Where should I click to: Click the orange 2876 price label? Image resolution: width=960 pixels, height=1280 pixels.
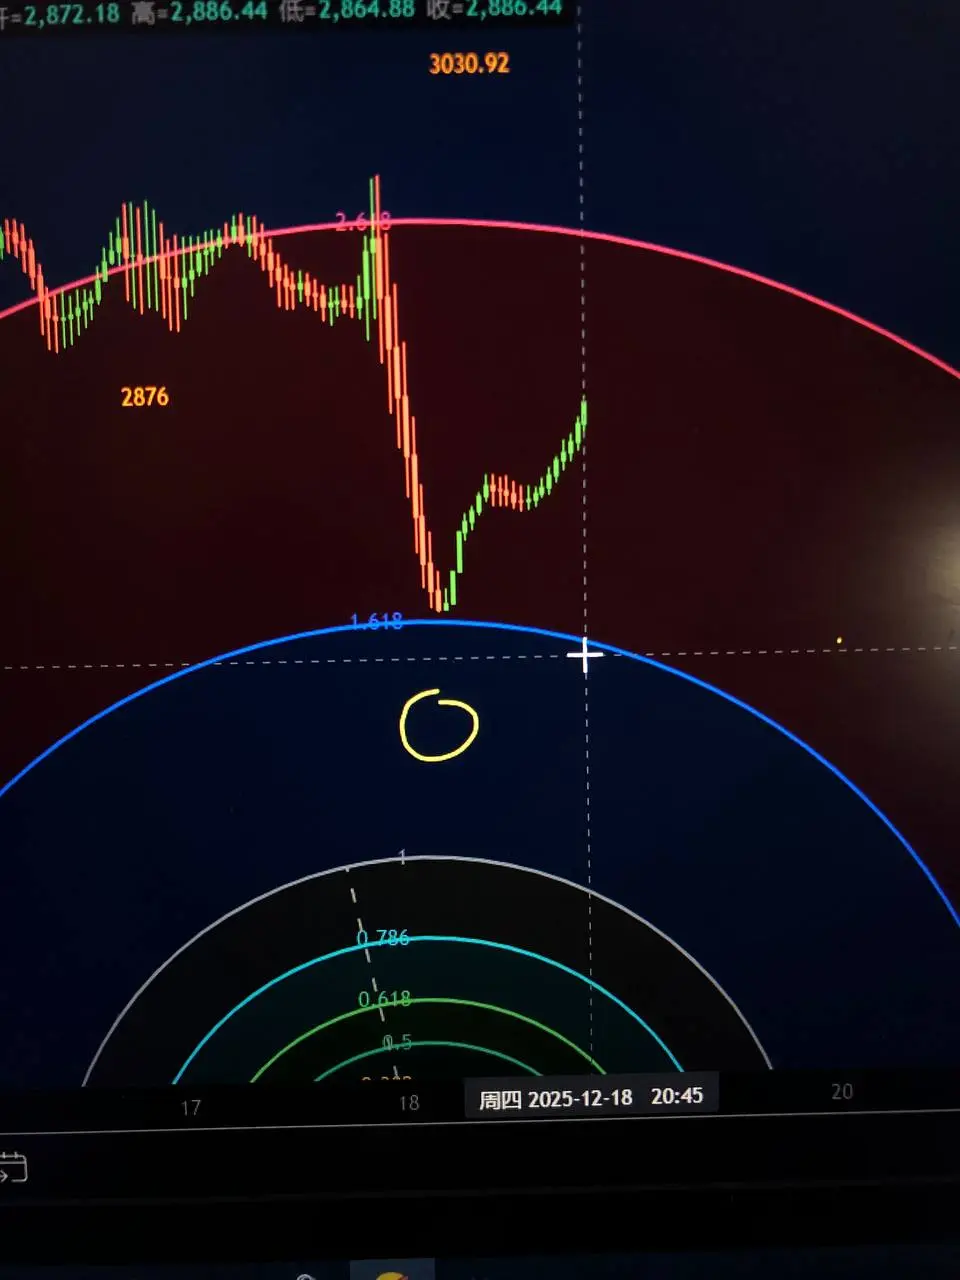tap(145, 397)
